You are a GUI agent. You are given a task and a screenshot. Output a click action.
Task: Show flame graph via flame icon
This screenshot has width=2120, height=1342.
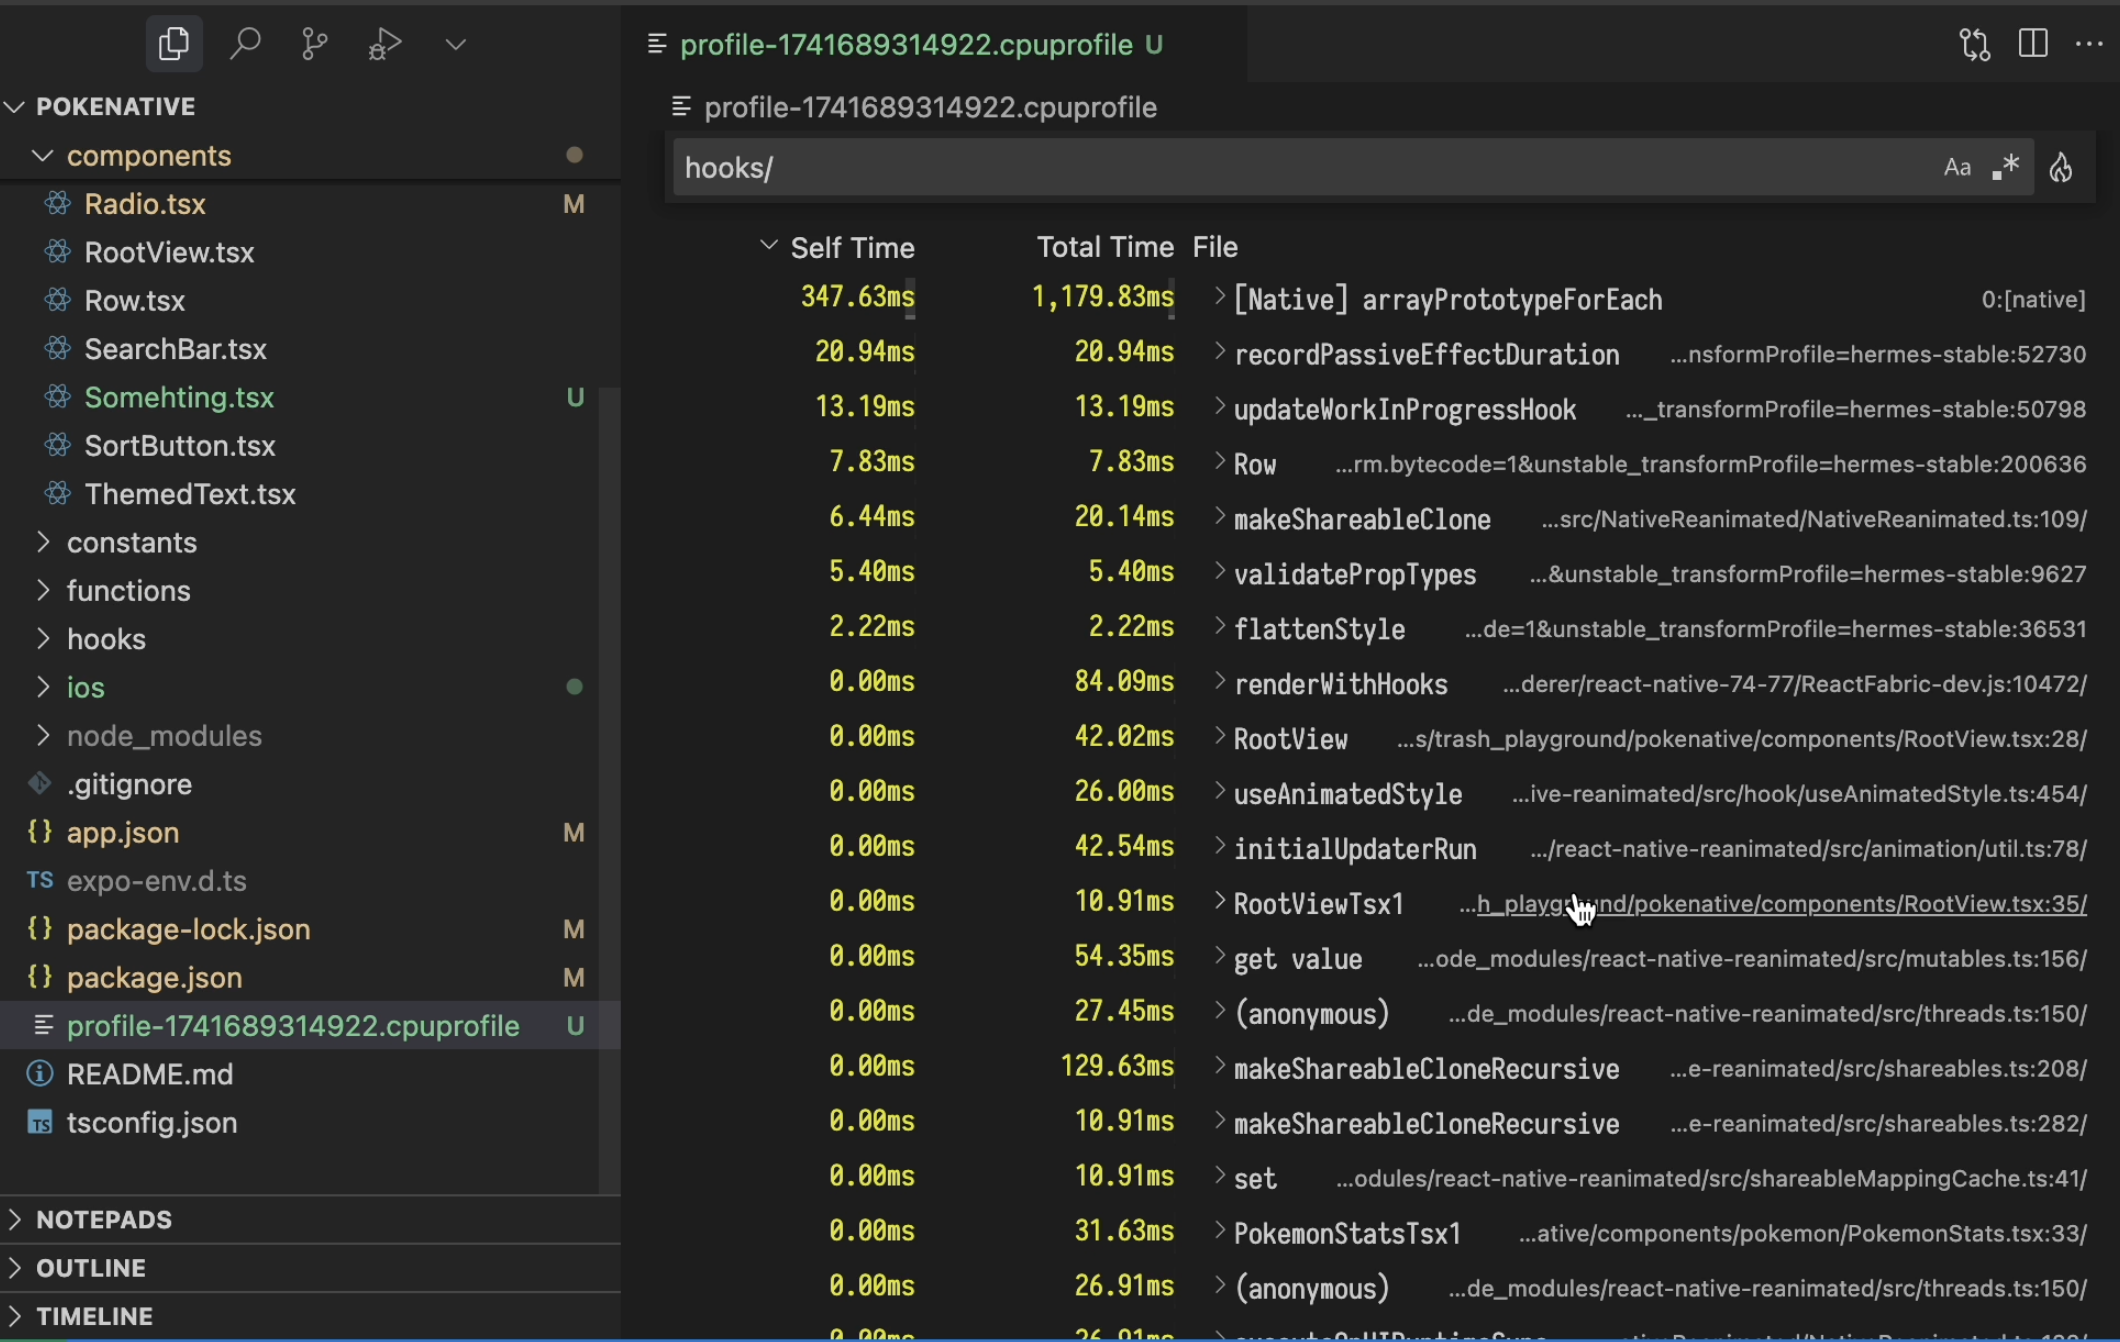(2061, 167)
